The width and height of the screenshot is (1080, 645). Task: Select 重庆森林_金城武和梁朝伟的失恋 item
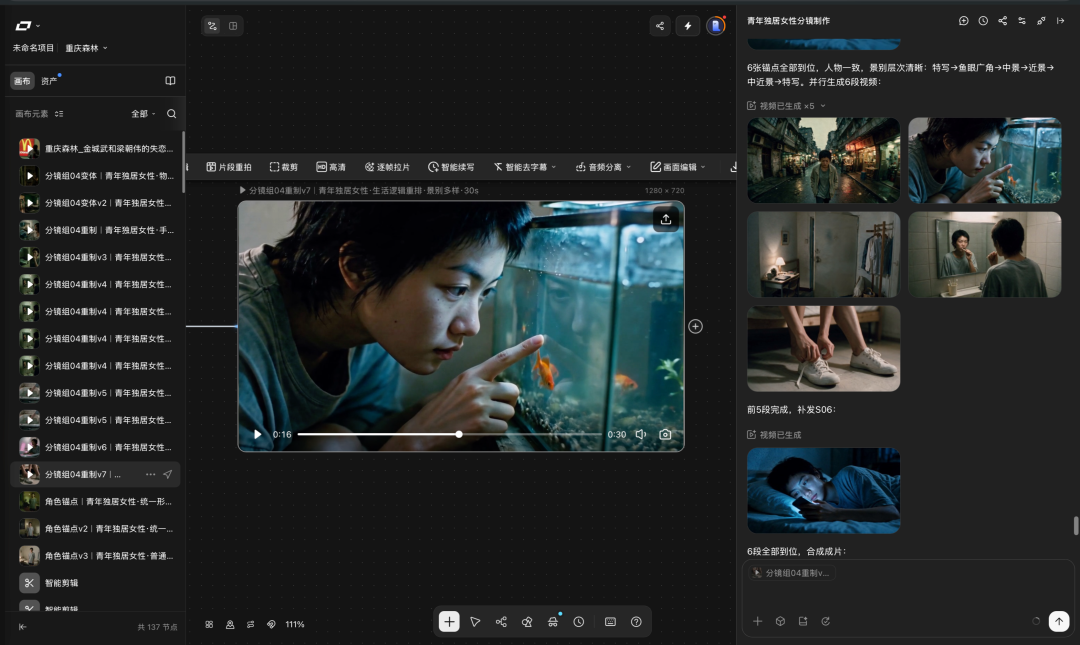tap(96, 148)
